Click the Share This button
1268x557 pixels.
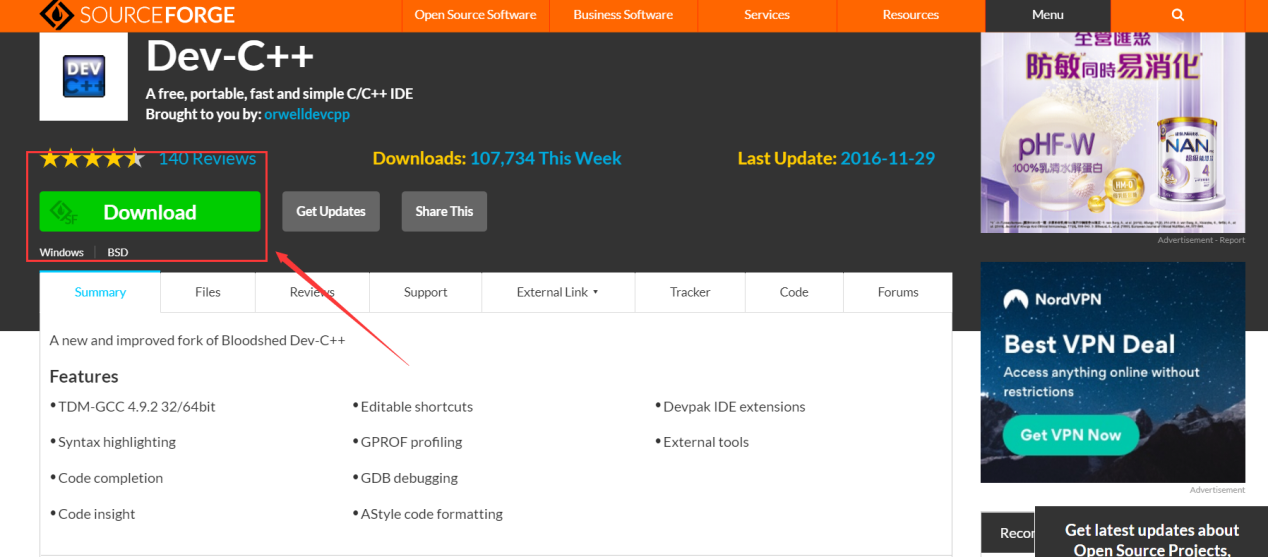pyautogui.click(x=444, y=212)
